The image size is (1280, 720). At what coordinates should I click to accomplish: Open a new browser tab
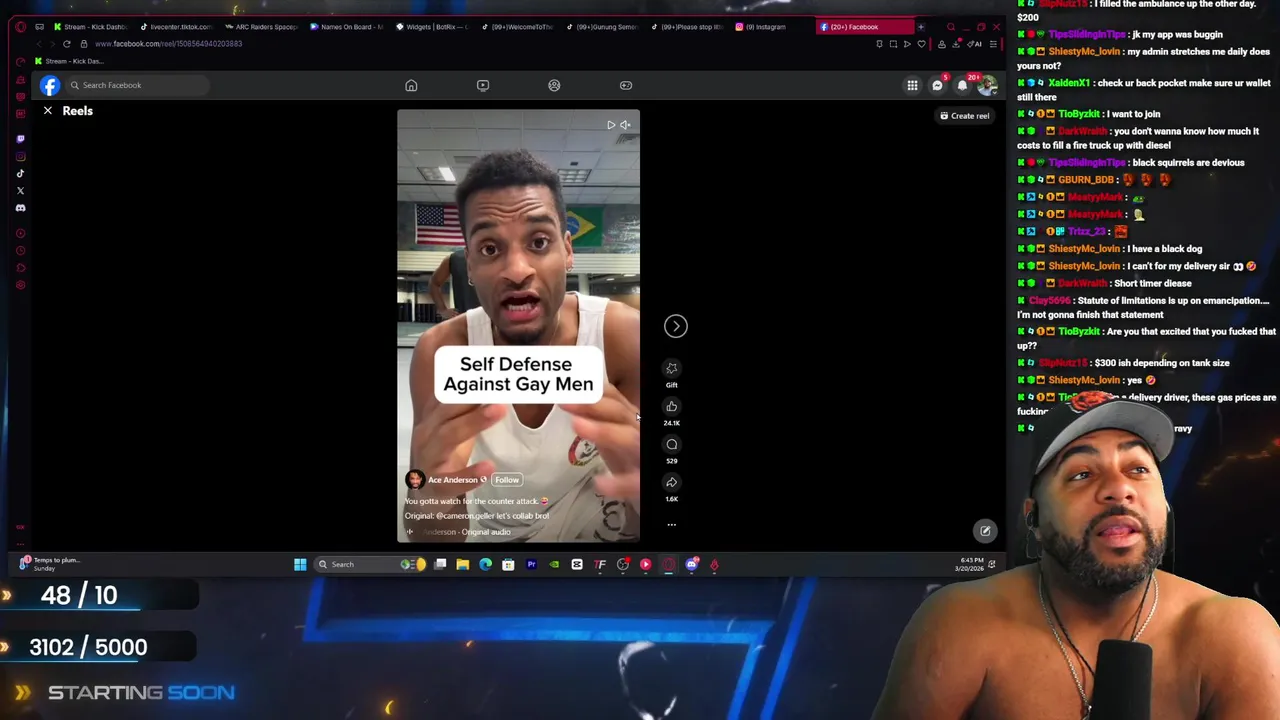[x=921, y=27]
